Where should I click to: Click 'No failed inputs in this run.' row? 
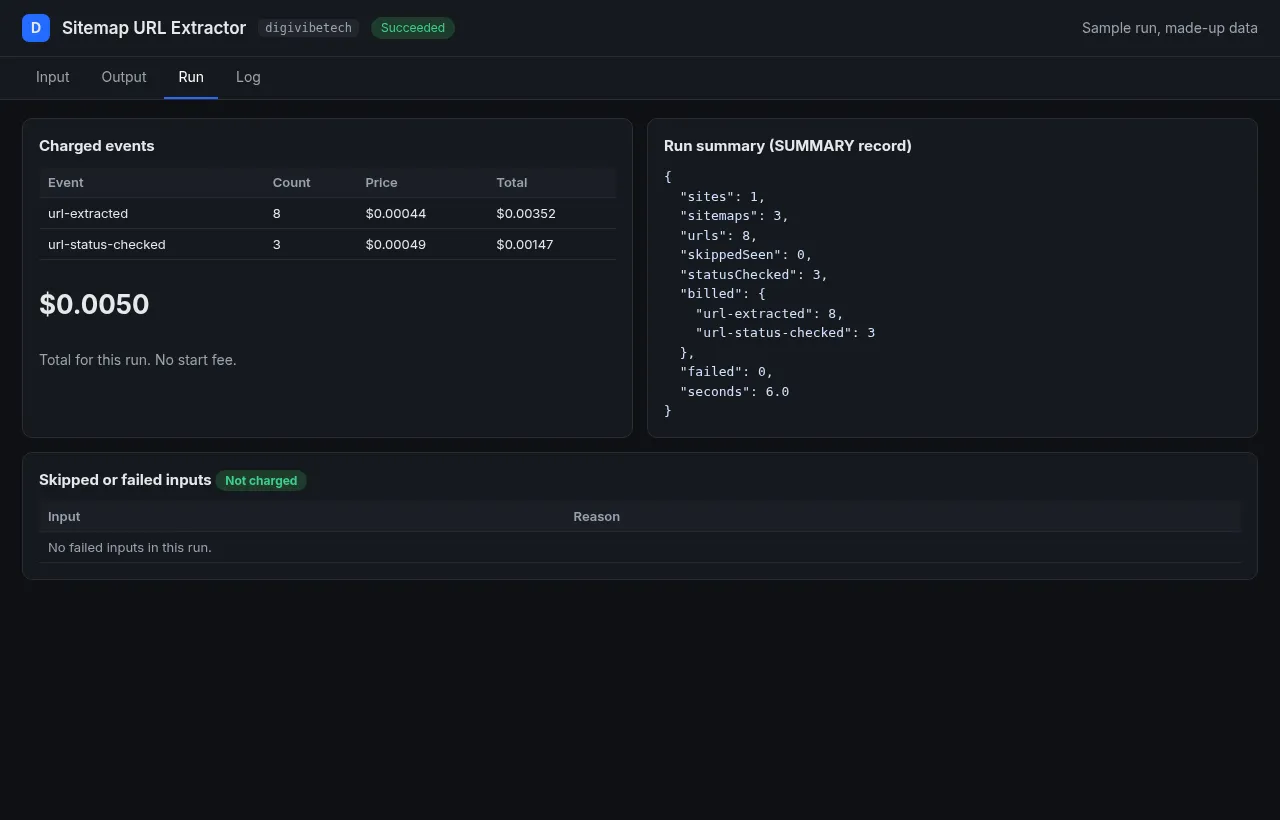640,548
